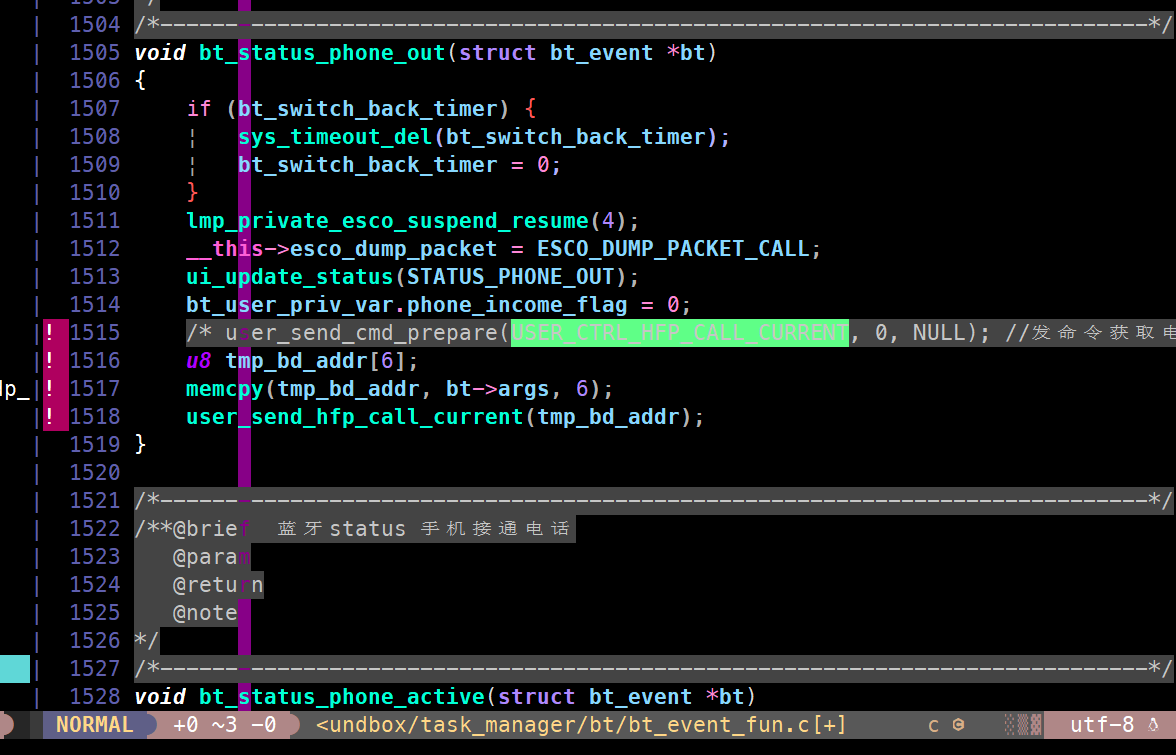Click the opening brace on line 1507
The image size is (1176, 755).
530,109
